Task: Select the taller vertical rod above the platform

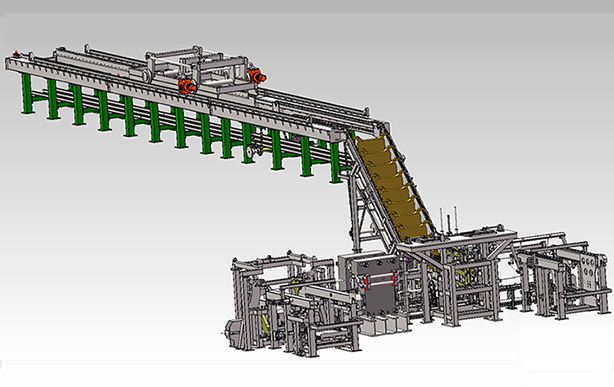Action: pos(455,219)
